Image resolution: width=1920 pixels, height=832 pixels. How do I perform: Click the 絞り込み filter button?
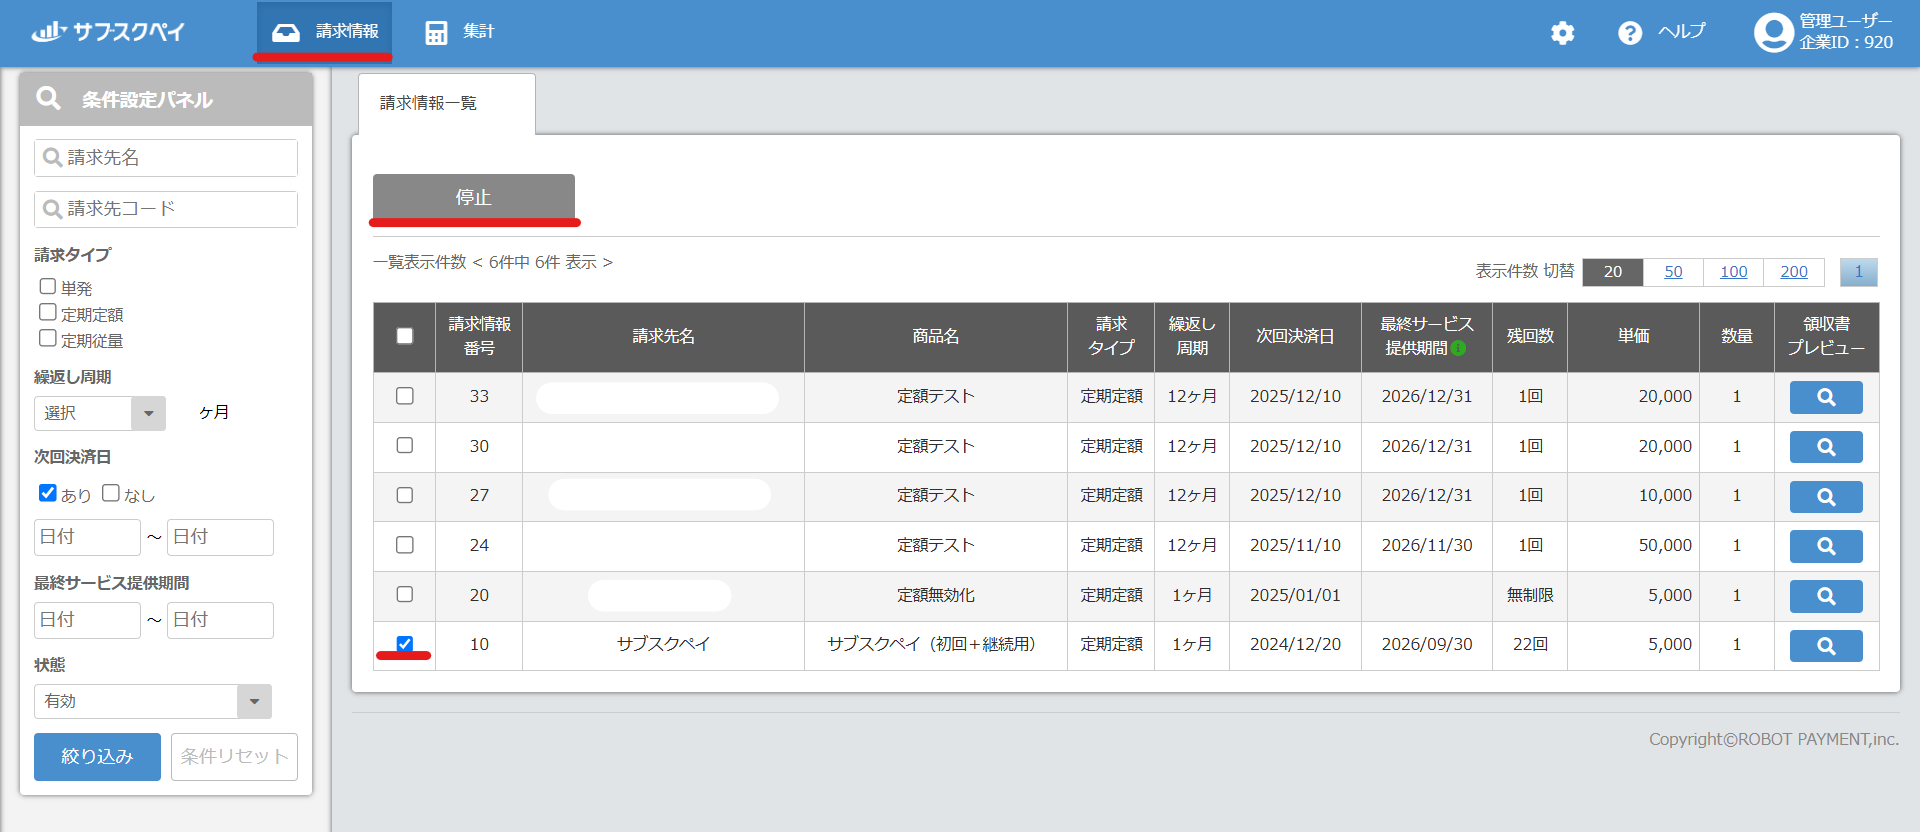(x=97, y=756)
